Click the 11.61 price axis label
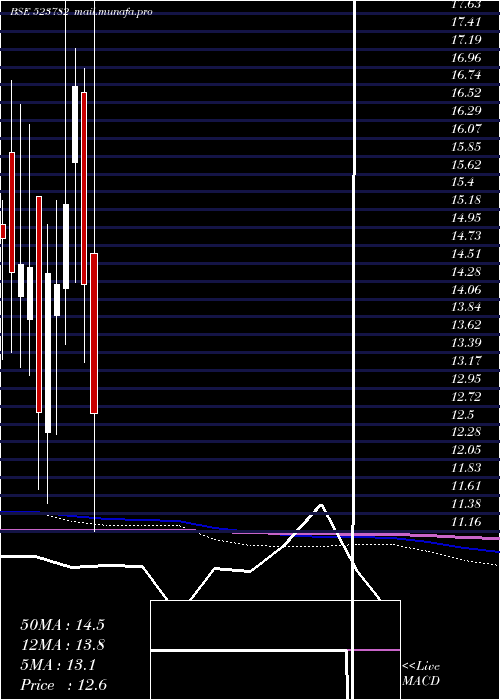The height and width of the screenshot is (700, 500). coord(466,486)
